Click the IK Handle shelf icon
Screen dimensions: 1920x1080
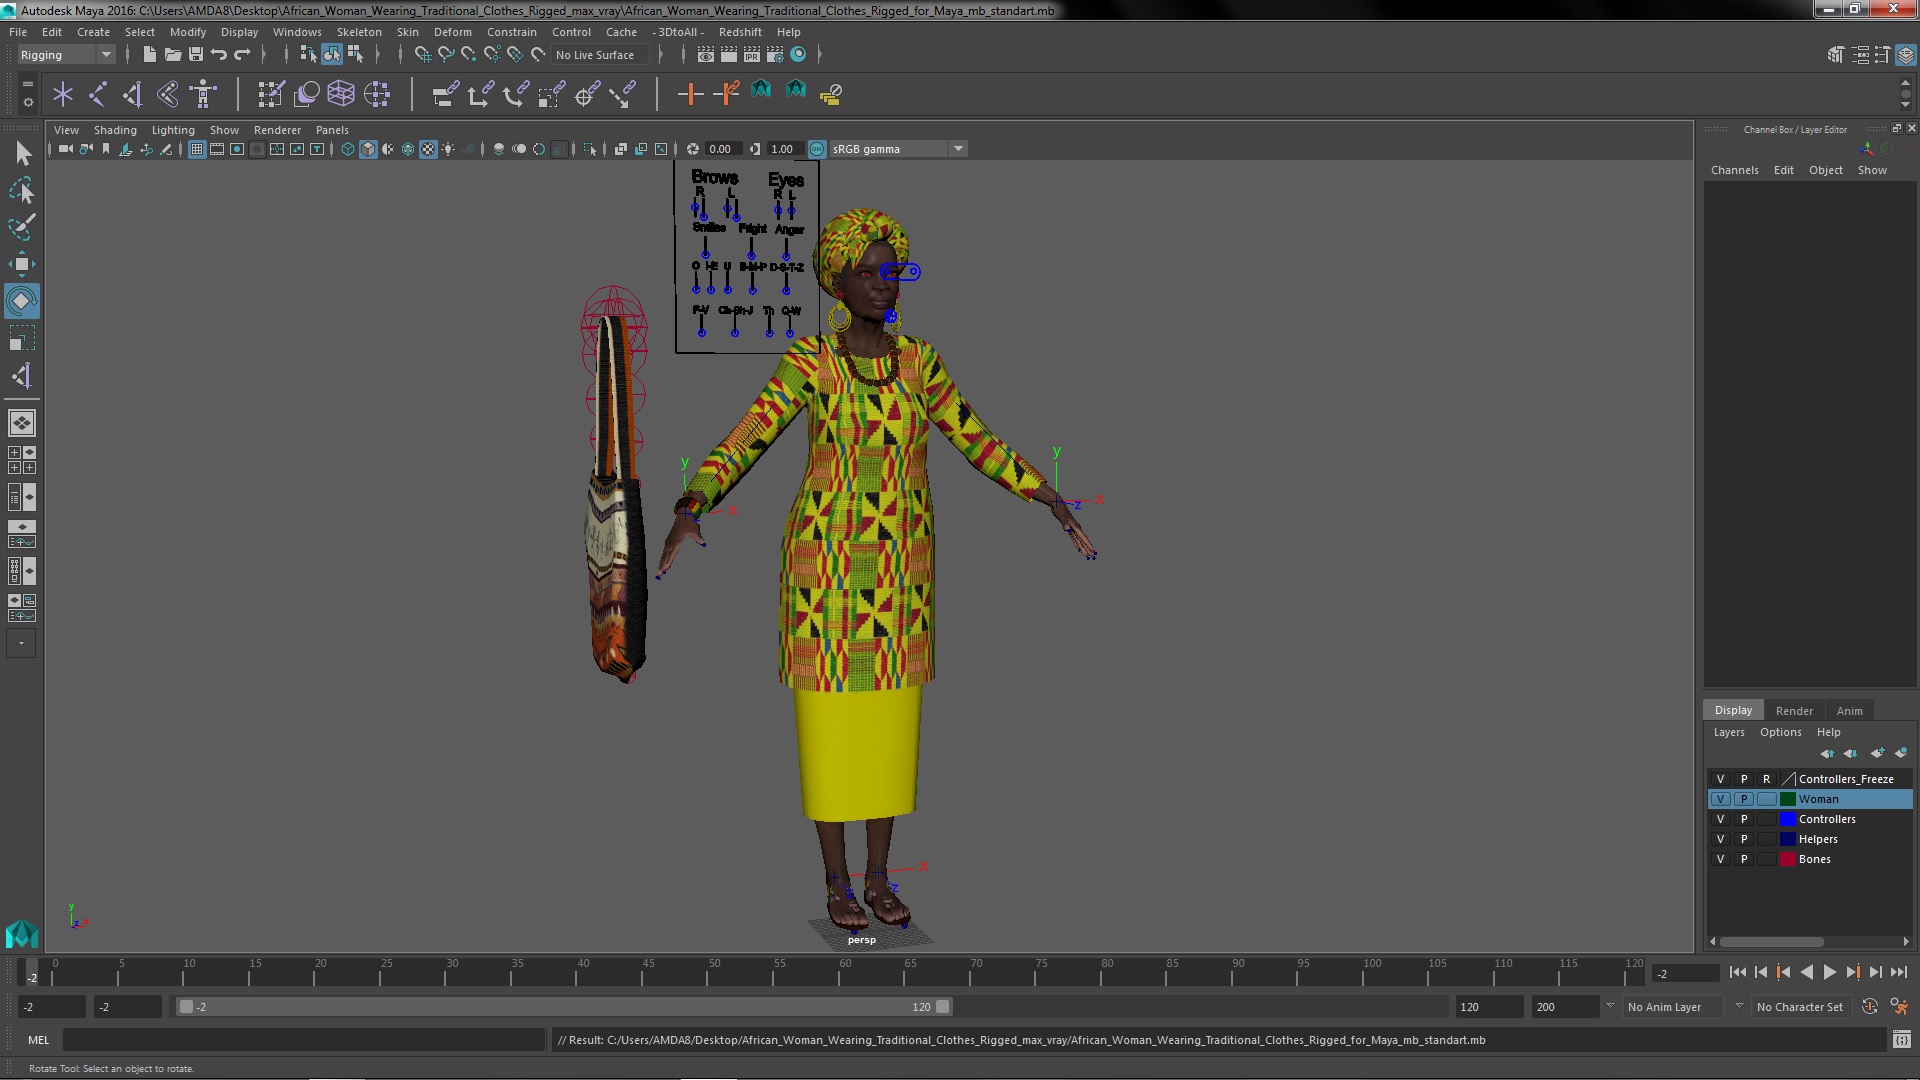pyautogui.click(x=133, y=94)
